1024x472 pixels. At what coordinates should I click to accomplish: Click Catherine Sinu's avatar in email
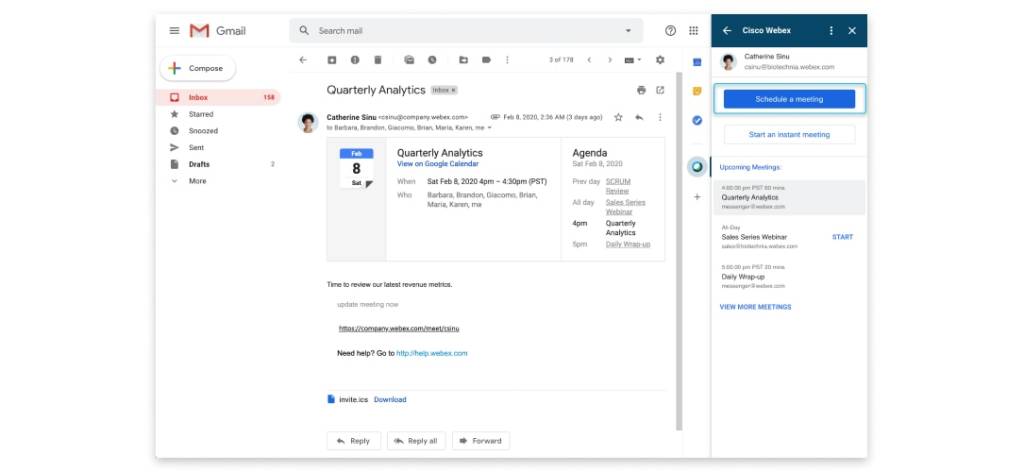(308, 122)
